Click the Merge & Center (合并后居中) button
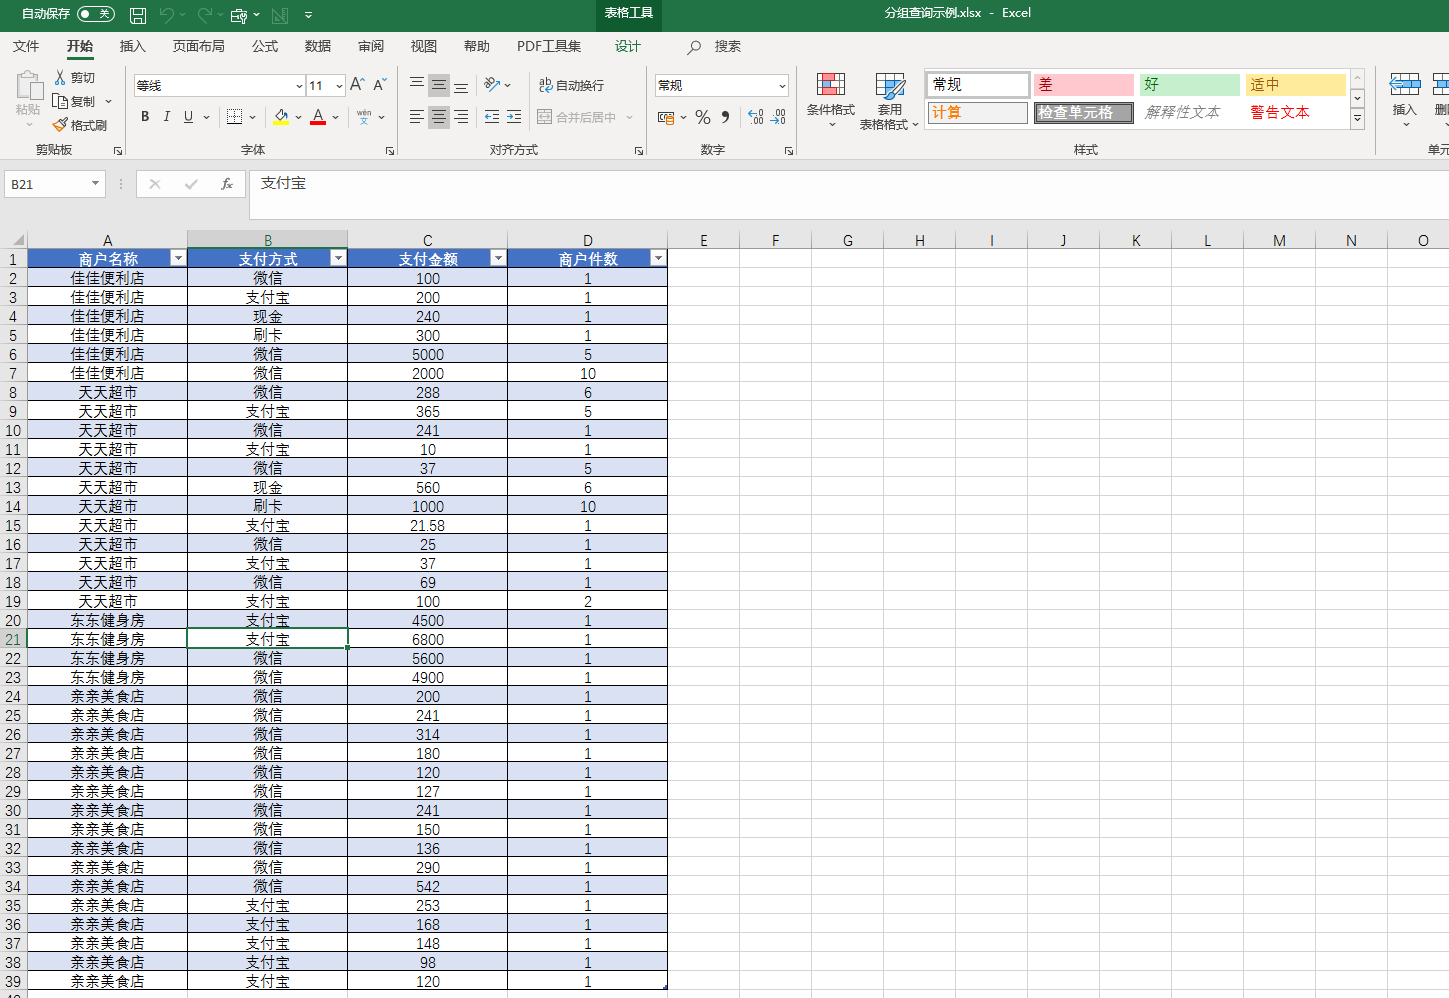Image resolution: width=1449 pixels, height=998 pixels. pyautogui.click(x=578, y=117)
